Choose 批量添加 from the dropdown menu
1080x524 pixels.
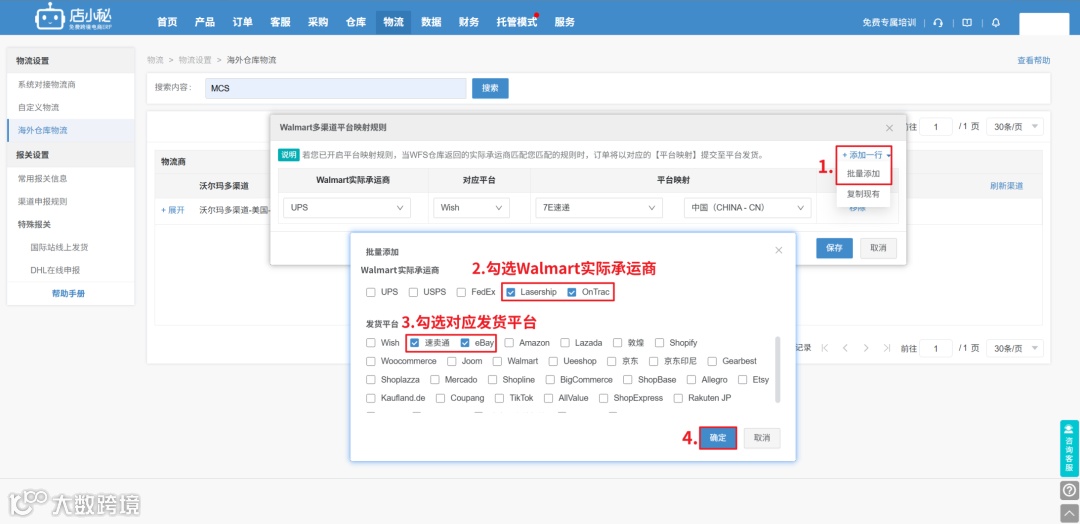(863, 174)
